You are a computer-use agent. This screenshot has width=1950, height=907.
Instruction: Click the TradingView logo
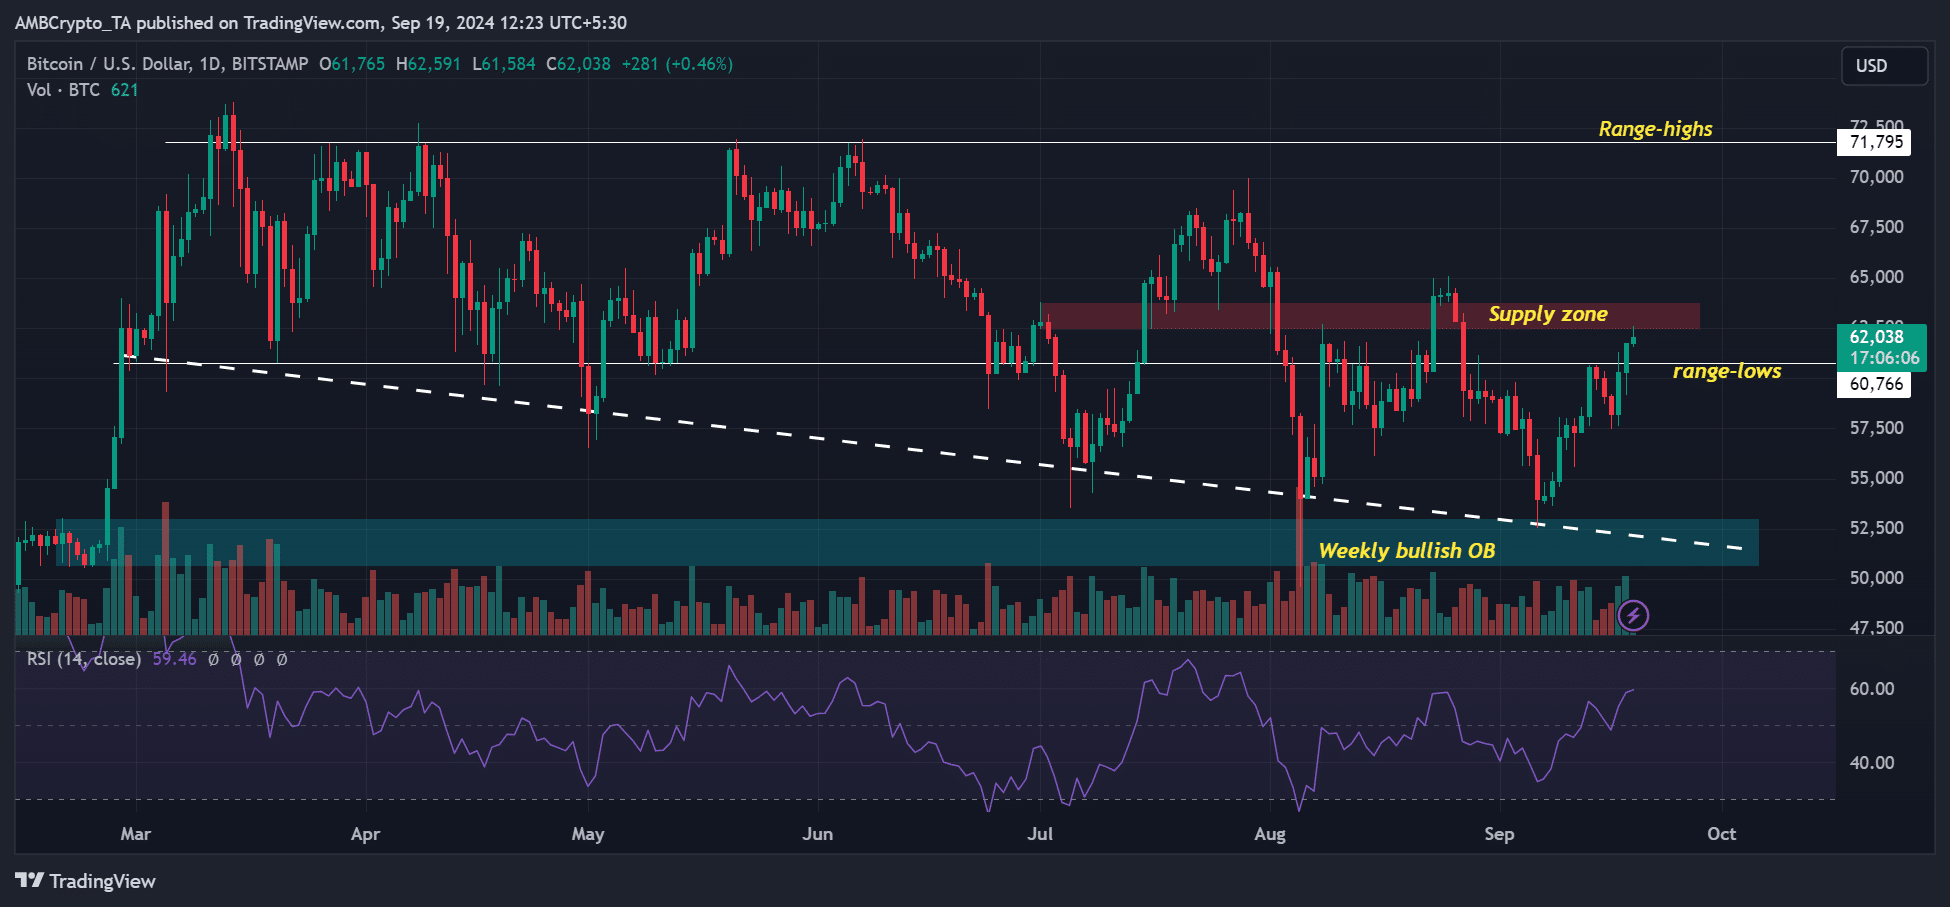[86, 881]
